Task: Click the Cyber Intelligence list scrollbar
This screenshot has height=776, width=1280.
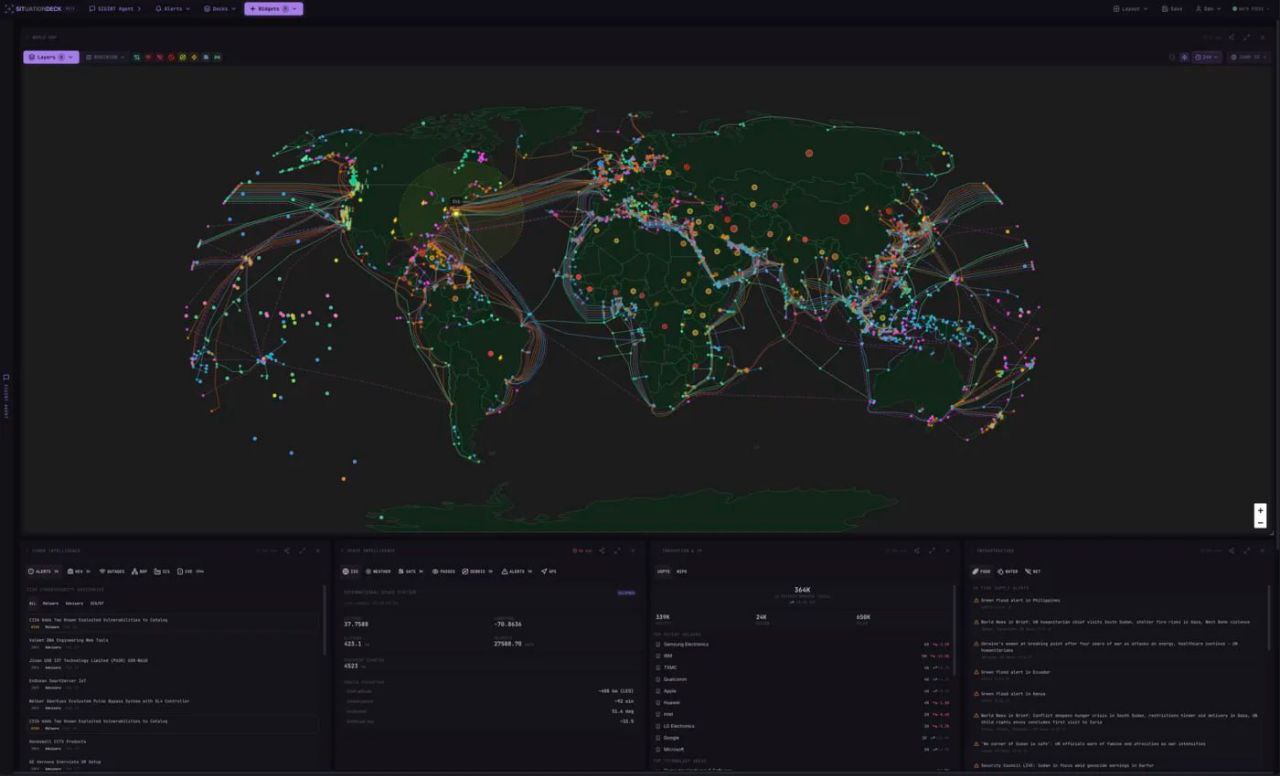Action: [x=324, y=620]
